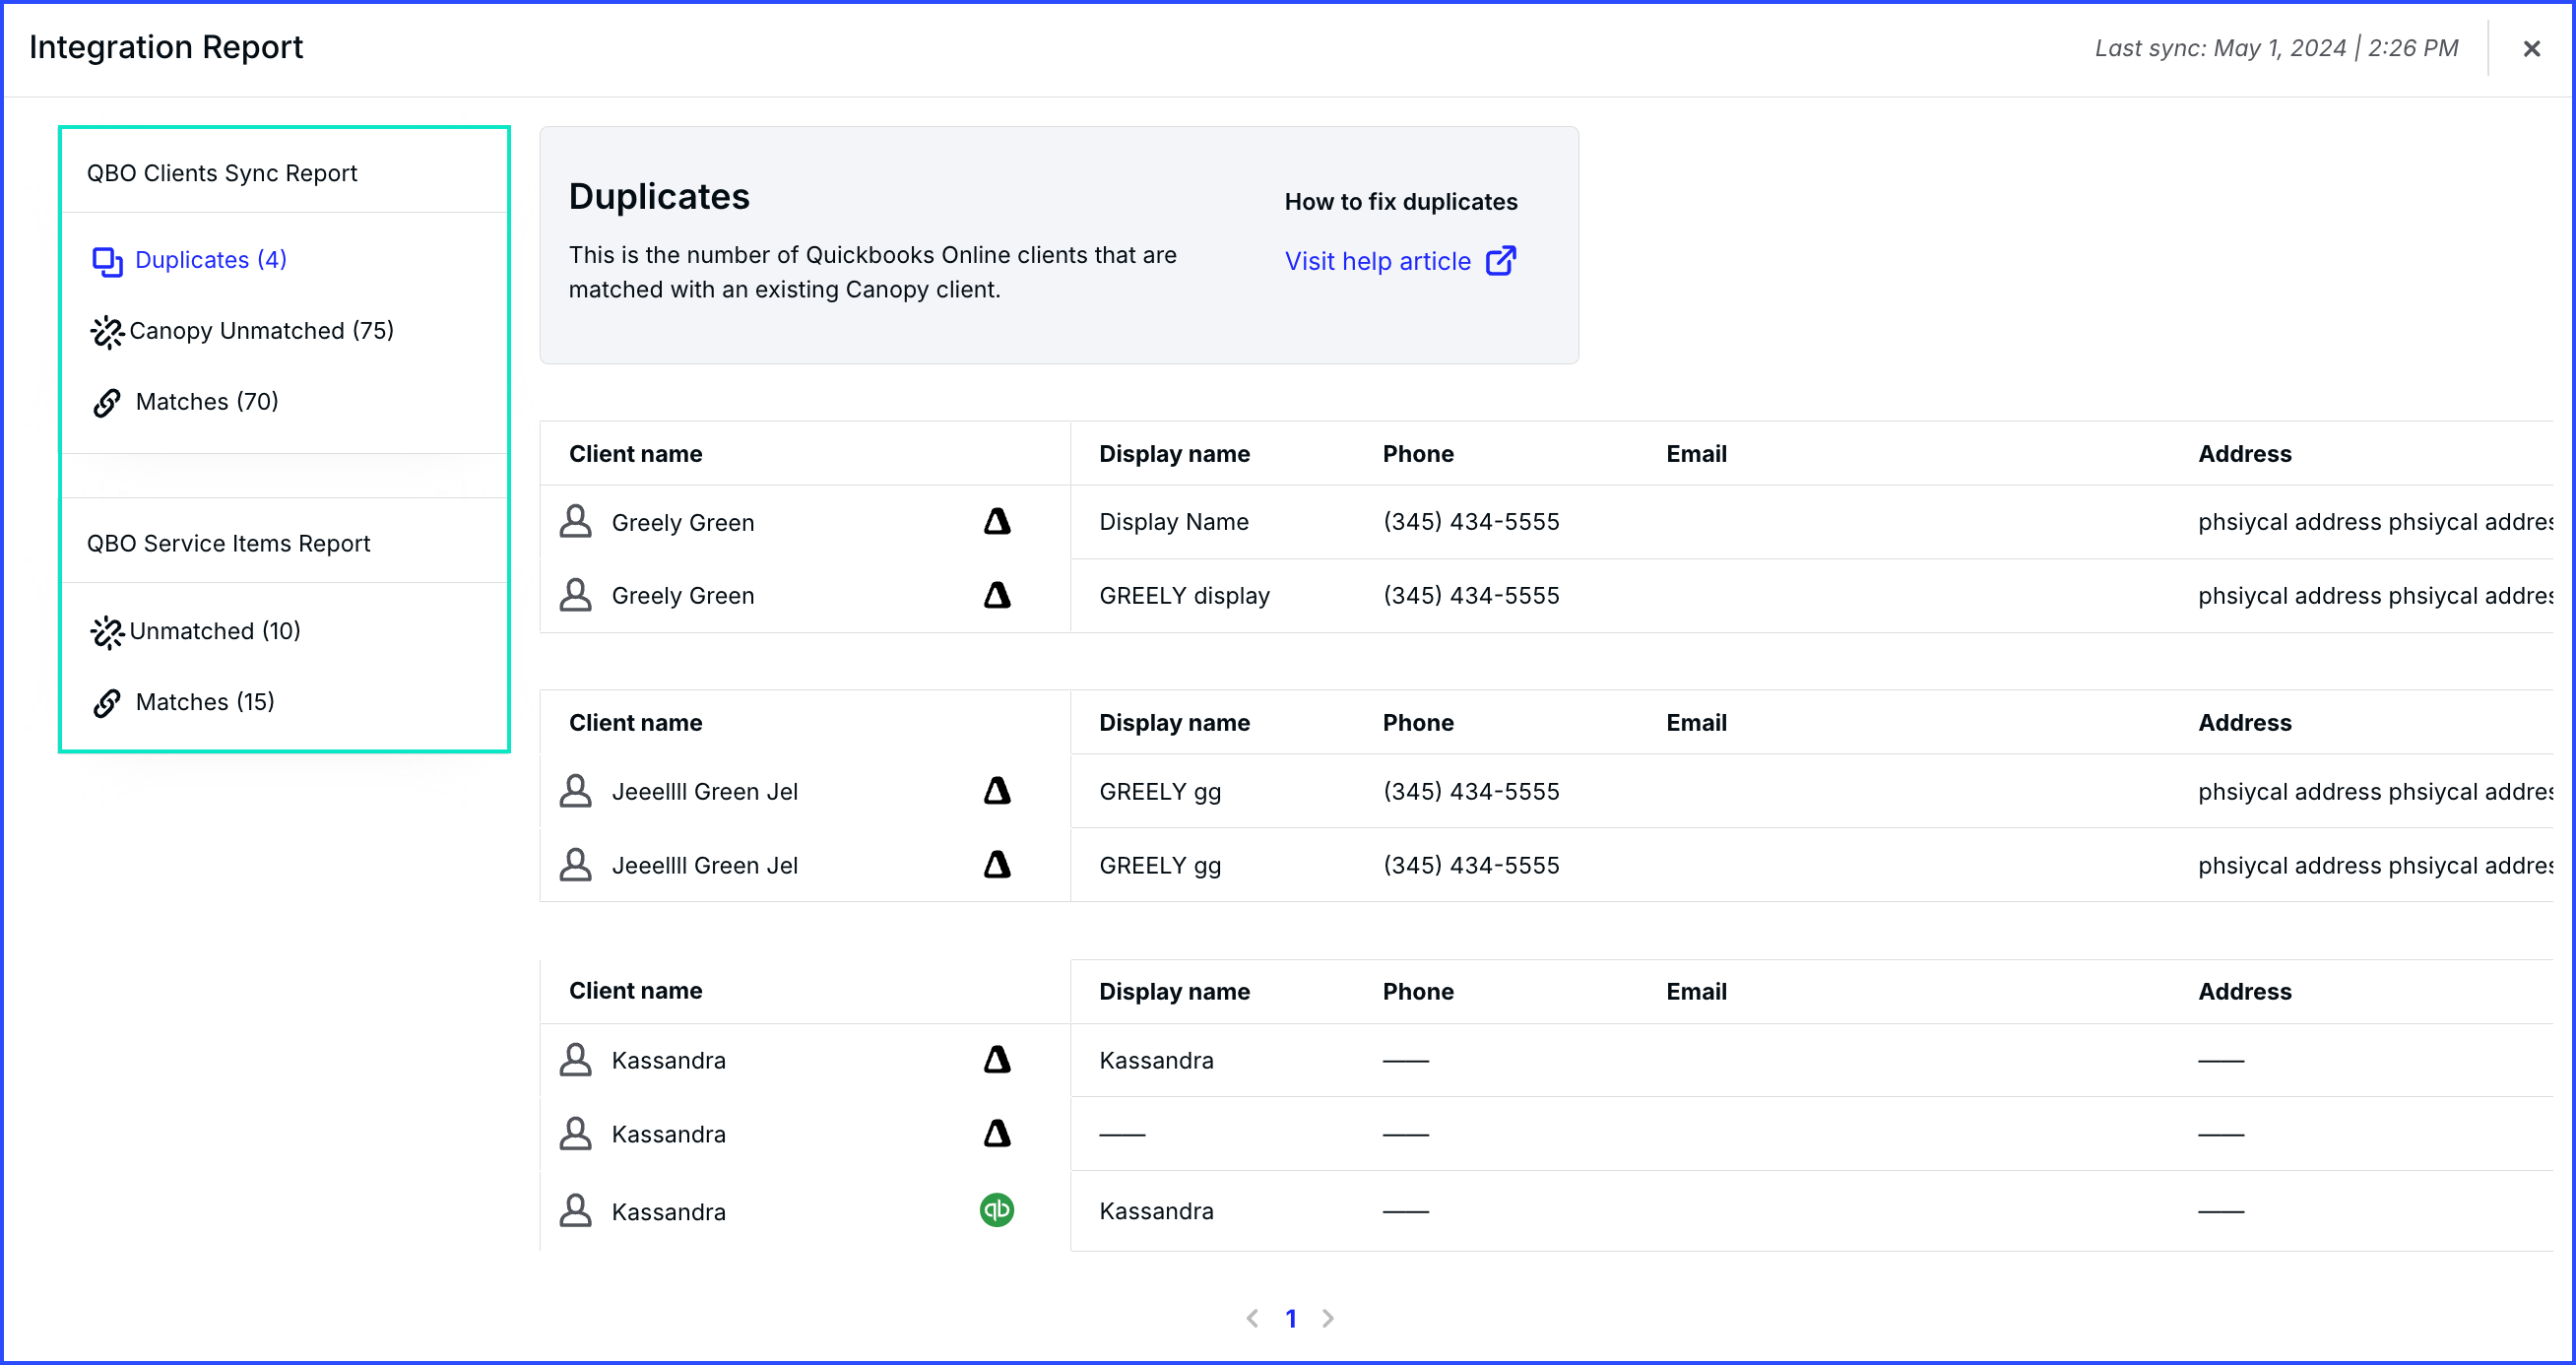
Task: Click Canopy logo in Display Name row
Action: (997, 521)
